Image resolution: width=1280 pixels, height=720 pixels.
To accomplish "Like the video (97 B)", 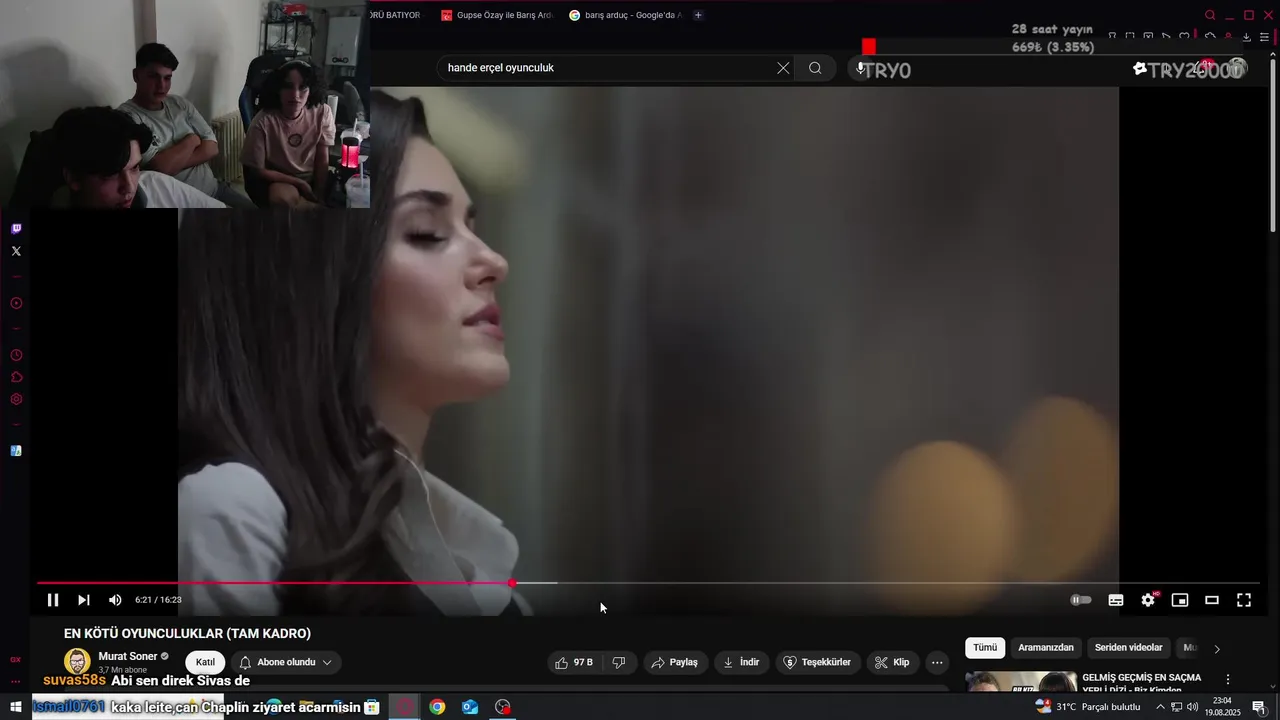I will [573, 662].
